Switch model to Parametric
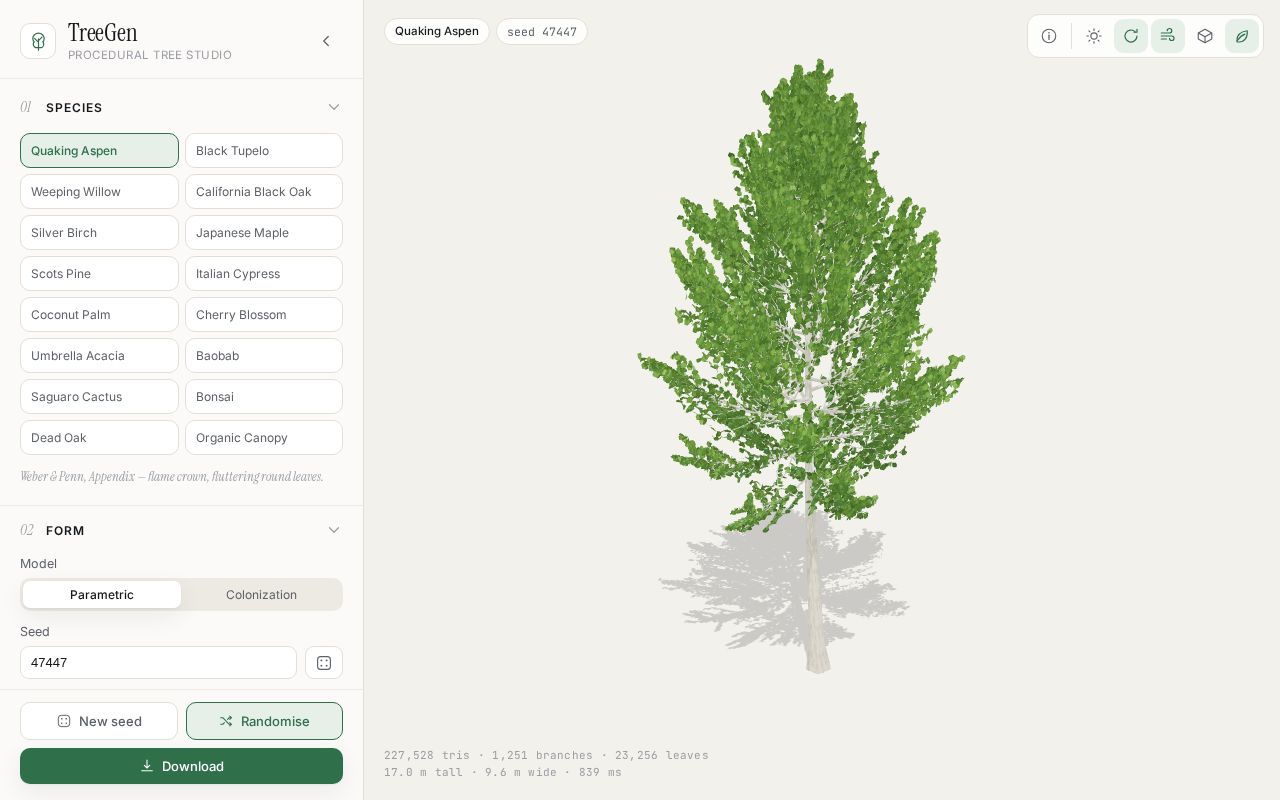Screen dimensions: 1280x800 [x=102, y=595]
